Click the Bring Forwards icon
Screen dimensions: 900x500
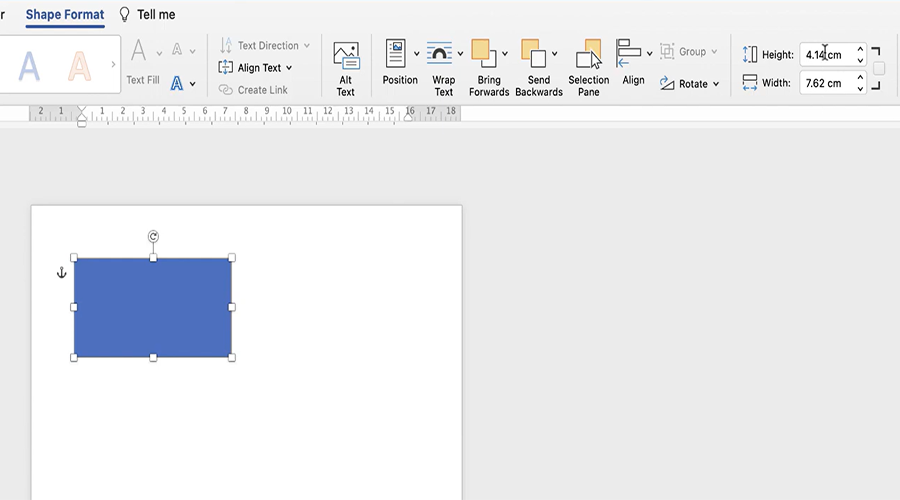coord(483,54)
